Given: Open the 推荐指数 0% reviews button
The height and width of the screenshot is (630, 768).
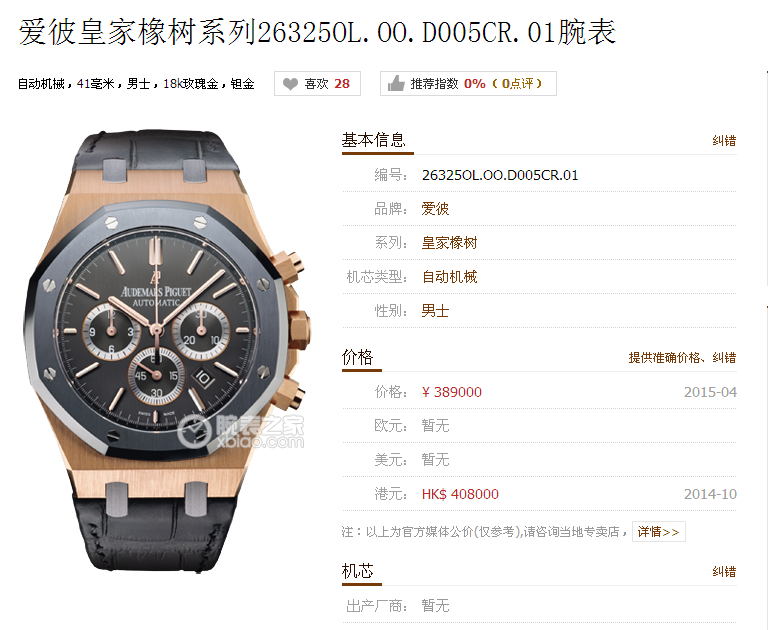Looking at the screenshot, I should point(468,84).
